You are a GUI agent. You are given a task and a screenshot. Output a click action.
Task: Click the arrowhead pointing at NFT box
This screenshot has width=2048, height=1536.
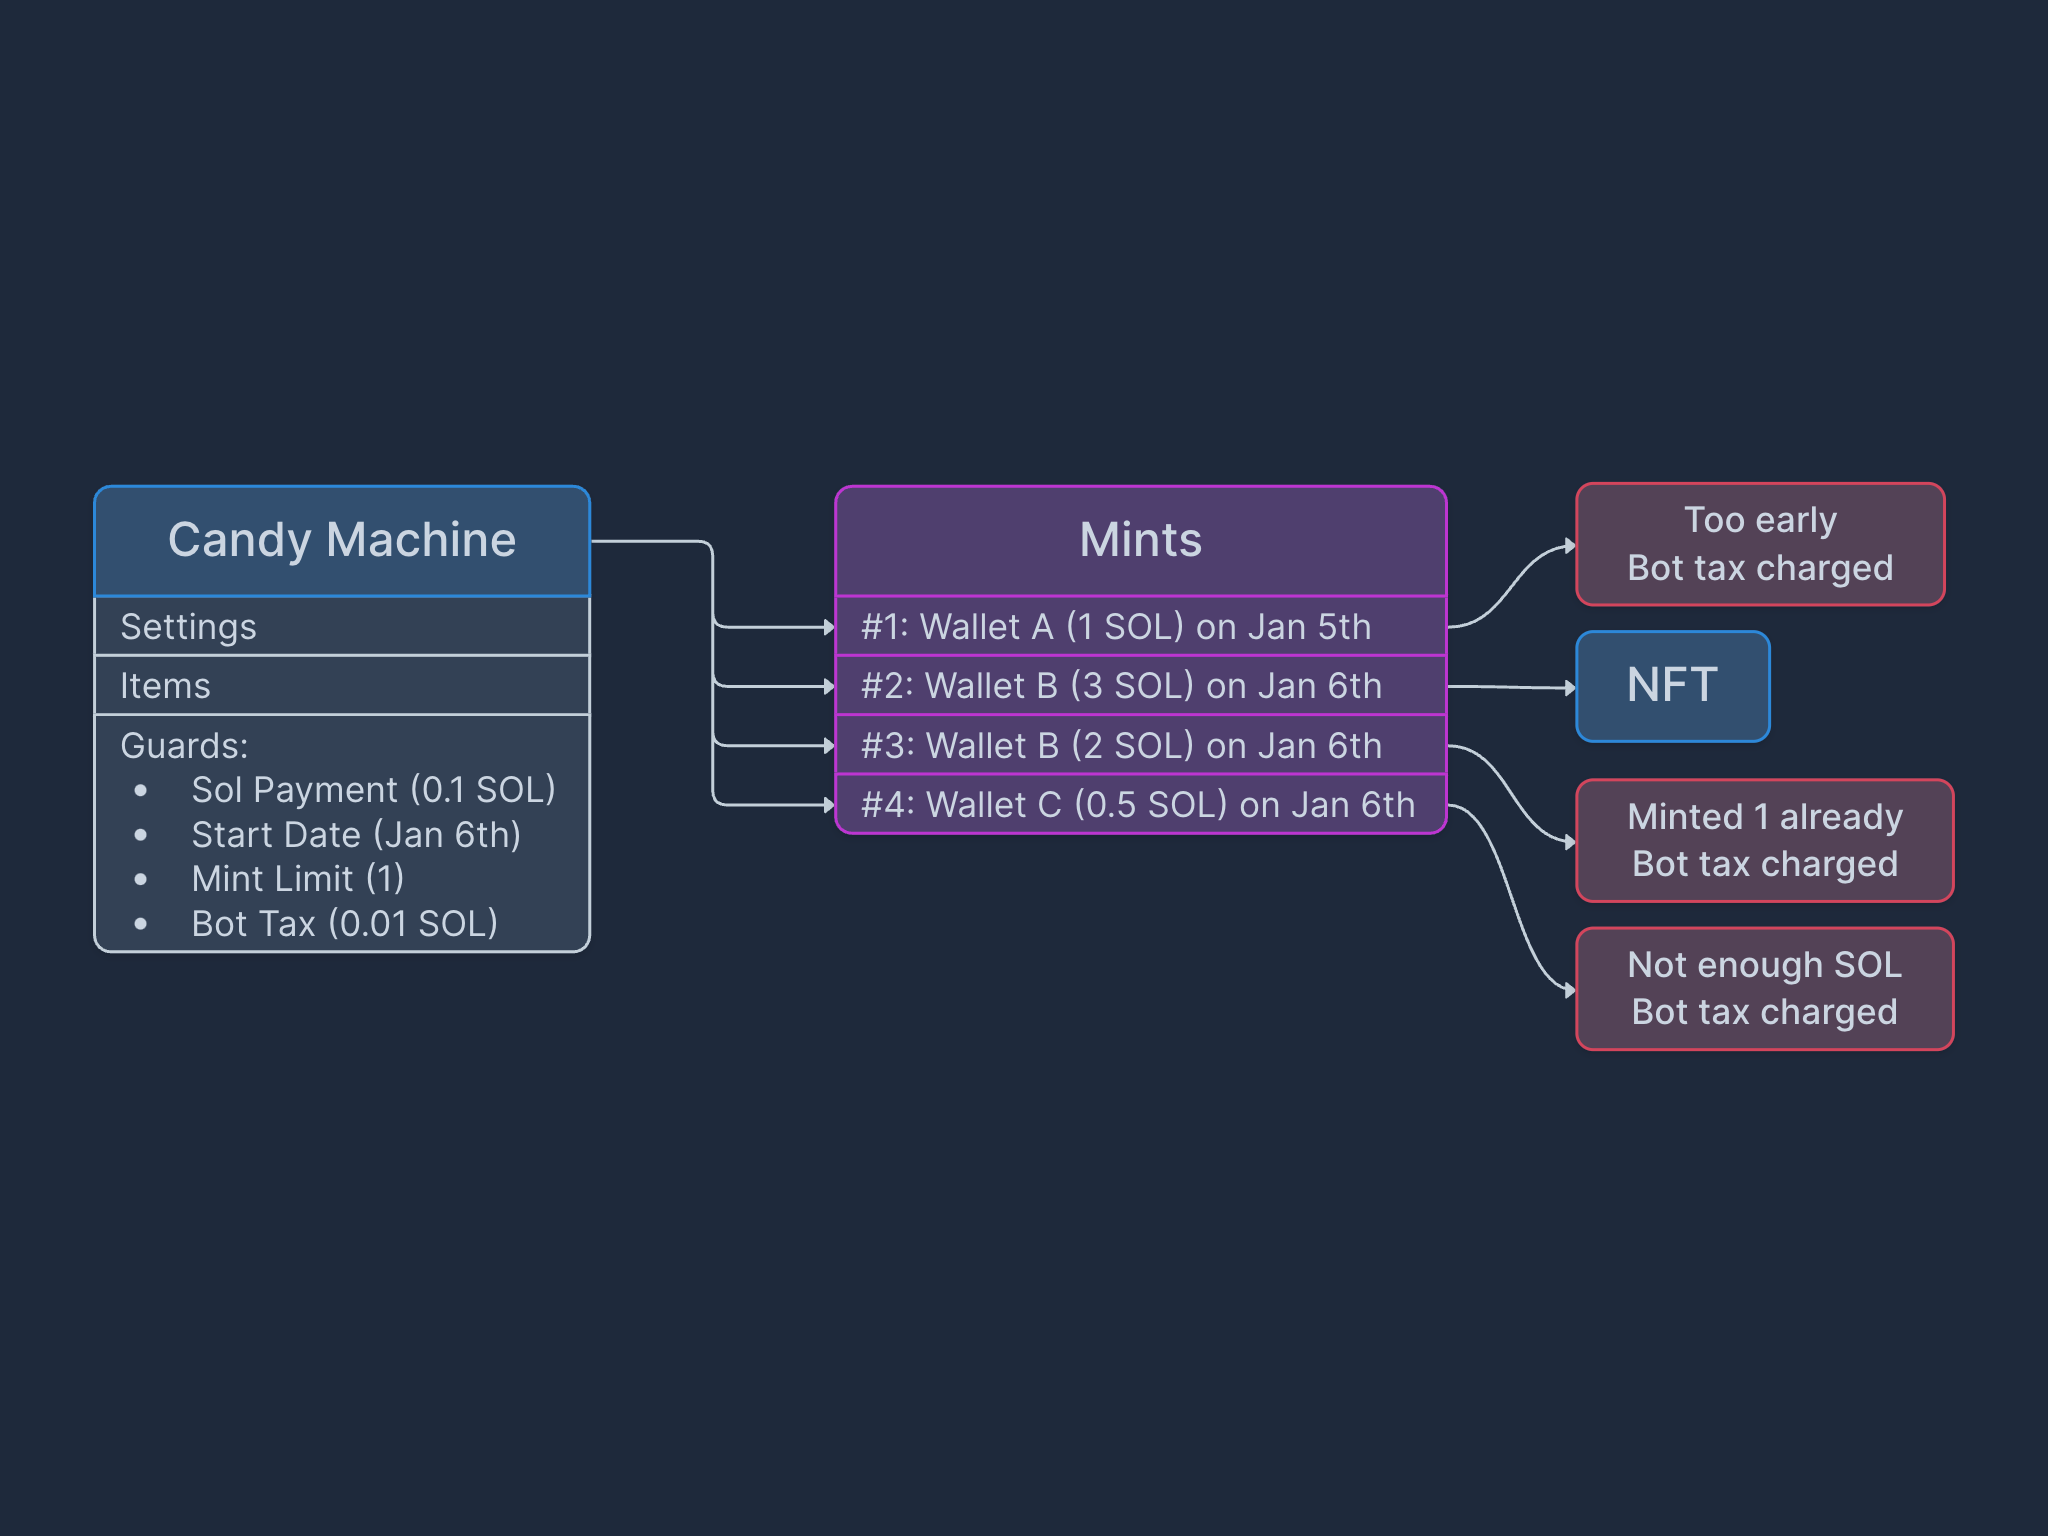click(1570, 688)
